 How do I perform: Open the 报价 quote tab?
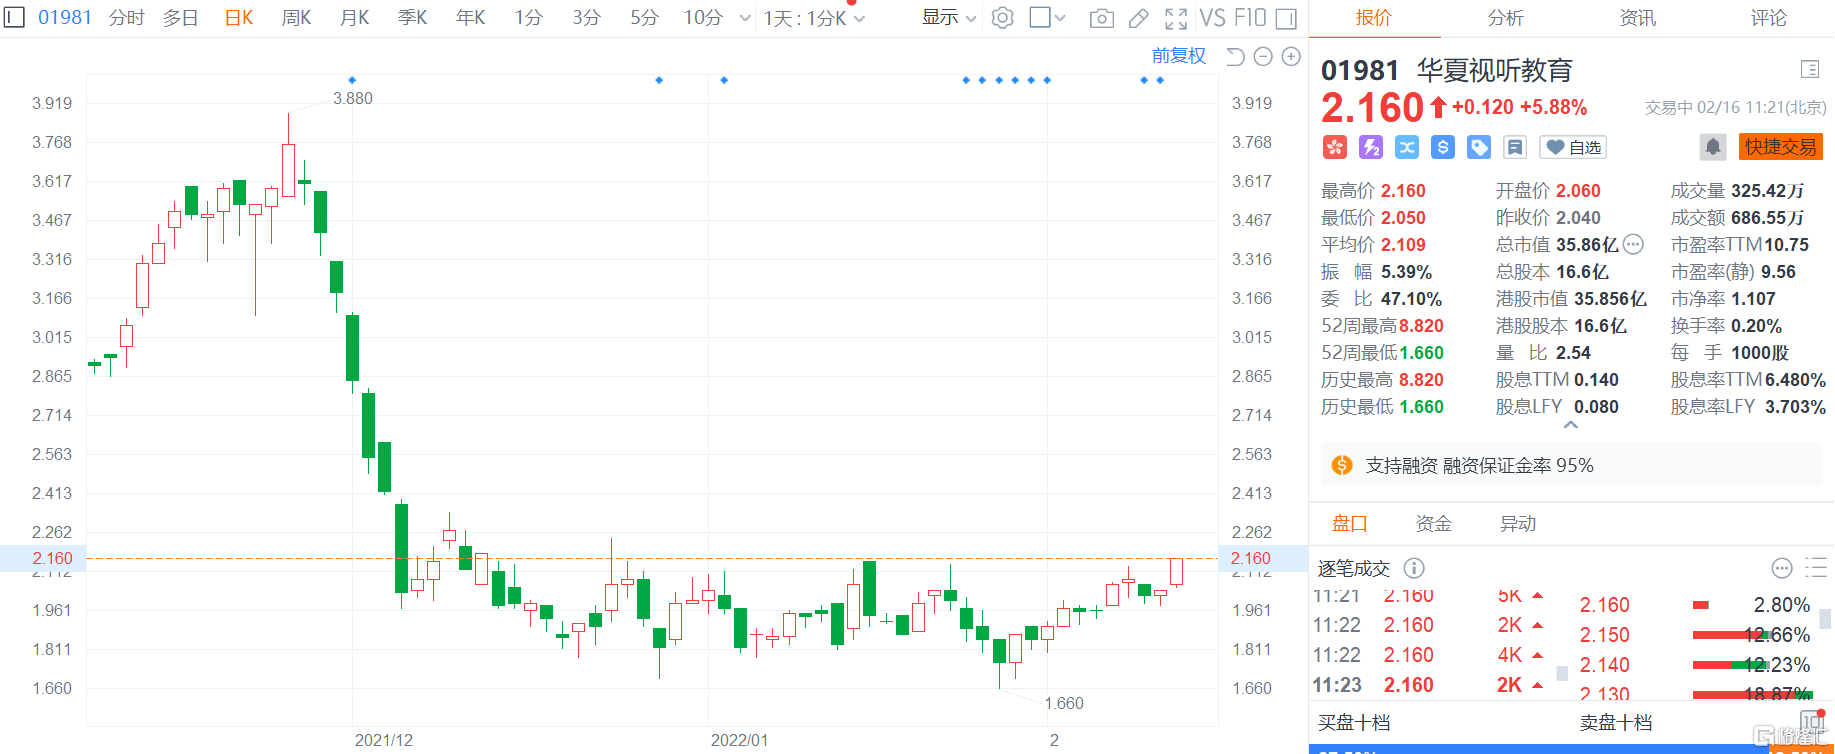[x=1373, y=18]
